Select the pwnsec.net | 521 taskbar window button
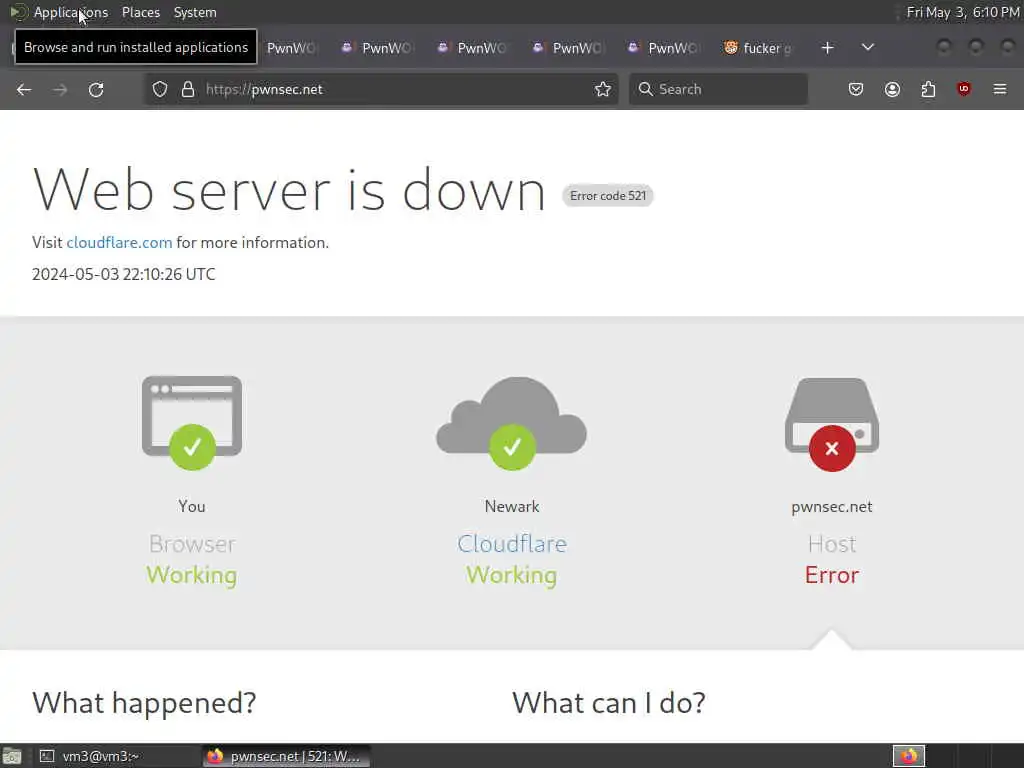 tap(286, 756)
